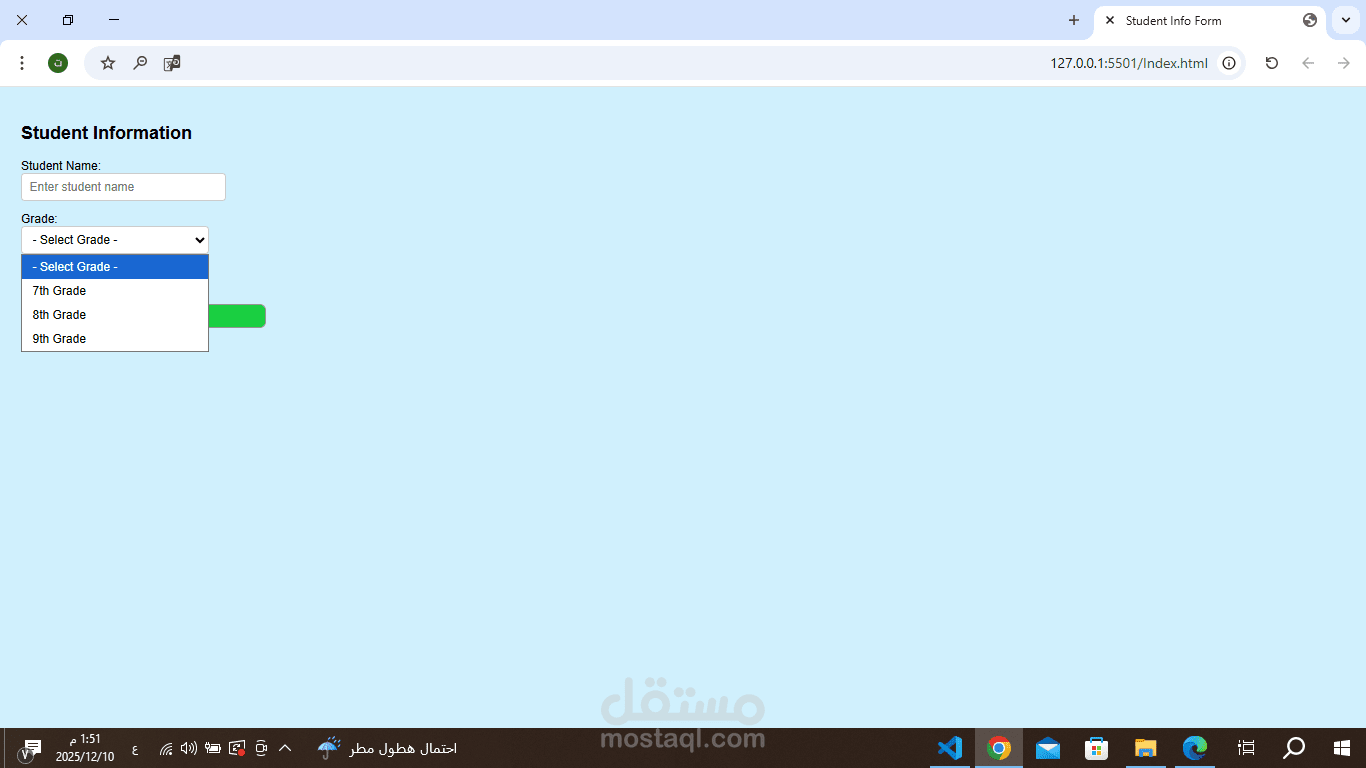The image size is (1366, 768).
Task: Close the Student Info Form tab
Action: [1109, 20]
